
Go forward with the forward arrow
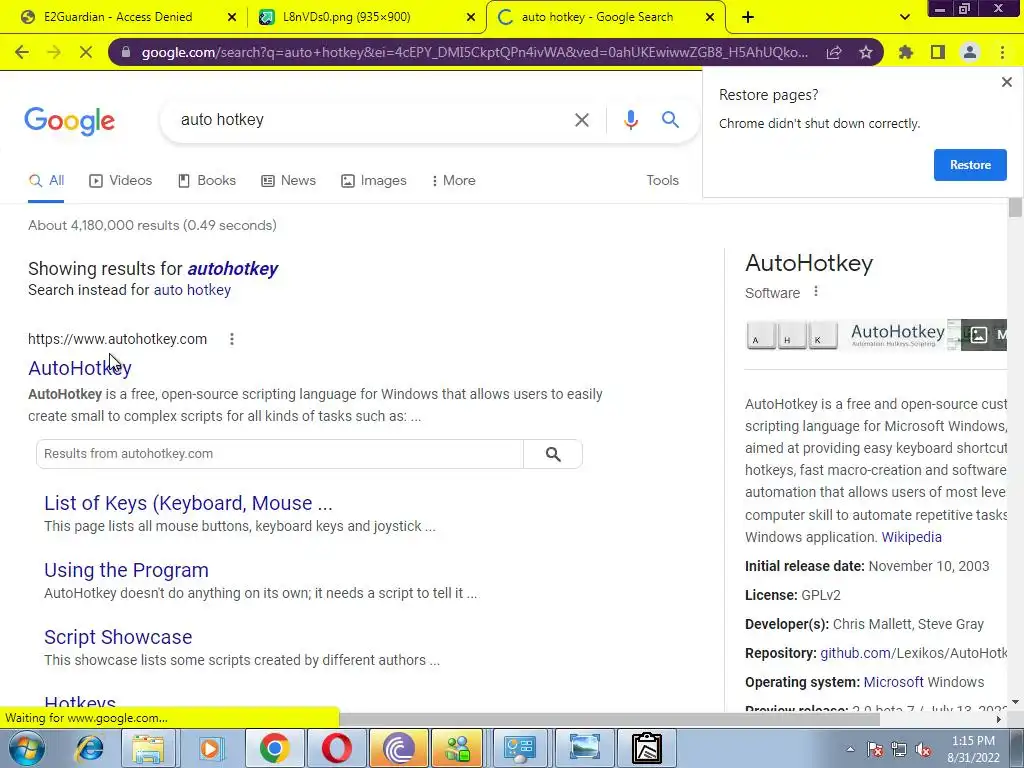pos(54,52)
